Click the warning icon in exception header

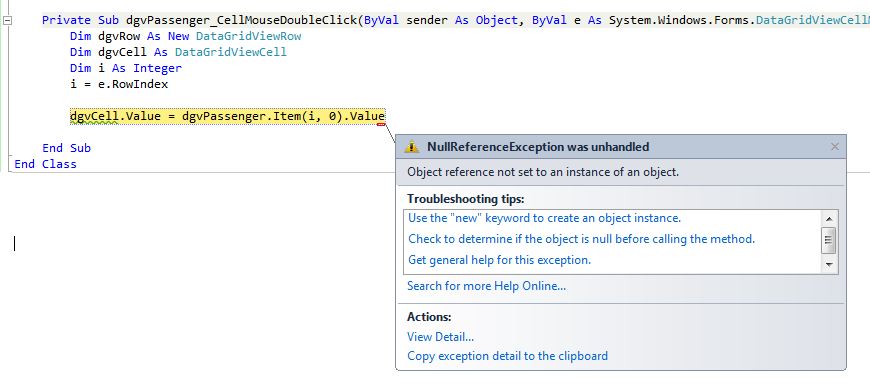412,147
